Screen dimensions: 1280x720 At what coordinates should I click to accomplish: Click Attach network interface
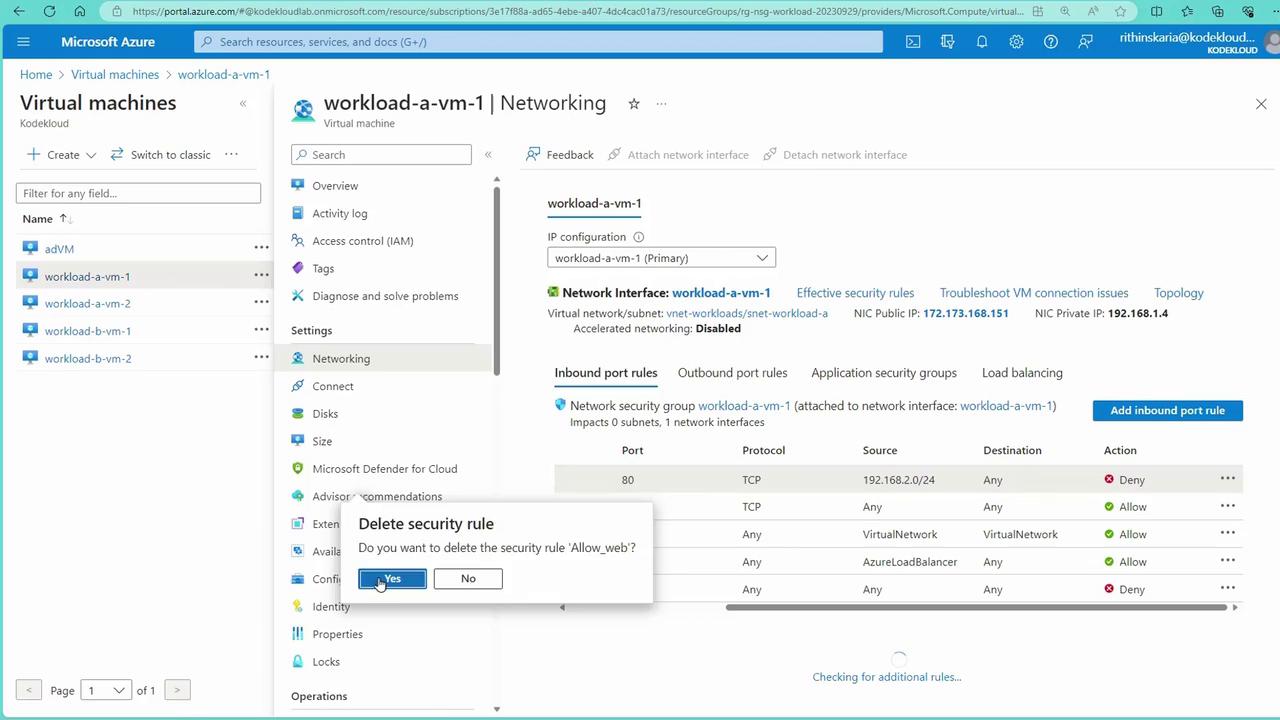678,154
